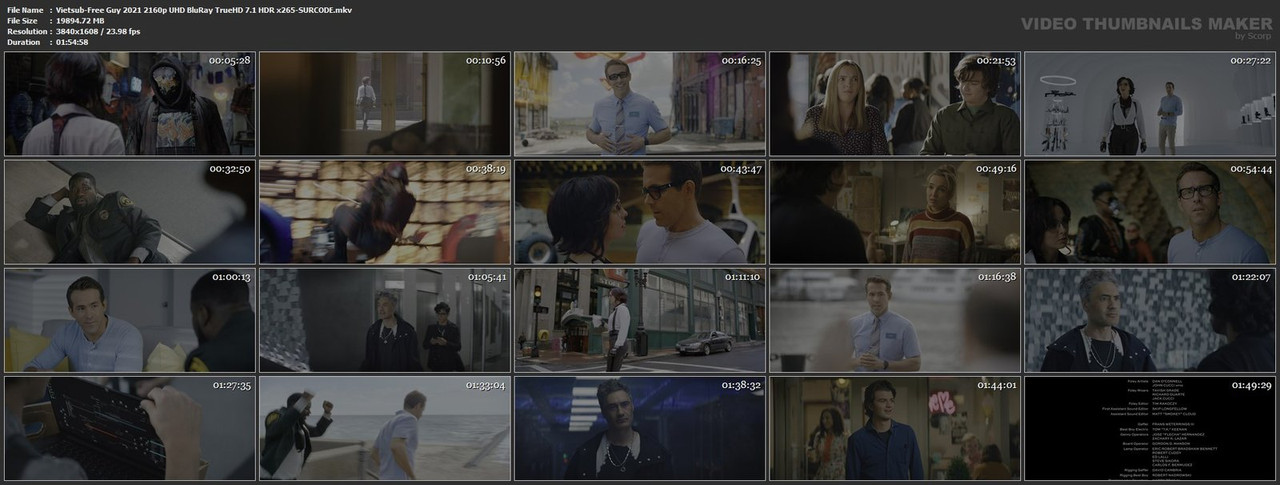1280x485 pixels.
Task: Select the credits frame at 01:49:29
Action: pos(1150,428)
